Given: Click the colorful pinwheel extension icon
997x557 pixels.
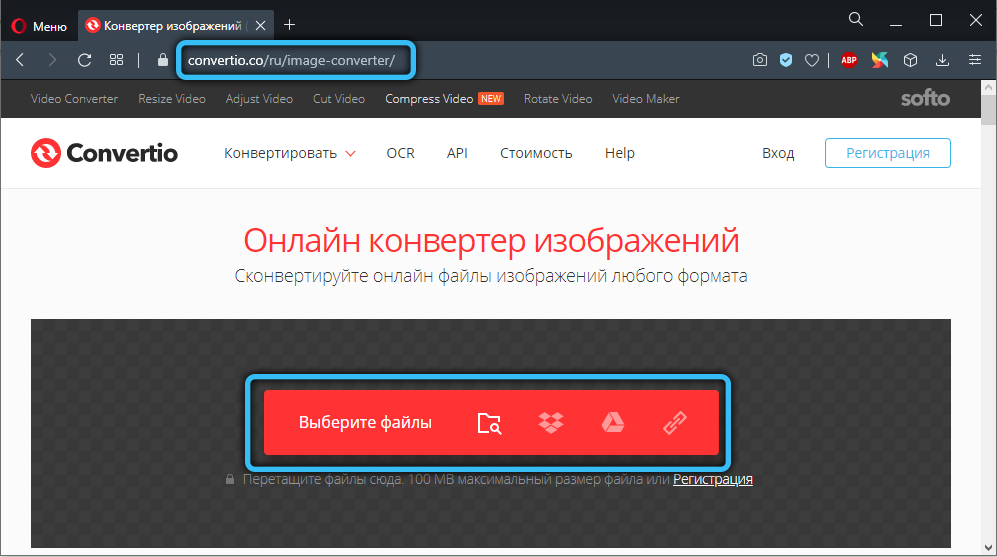Looking at the screenshot, I should (879, 60).
